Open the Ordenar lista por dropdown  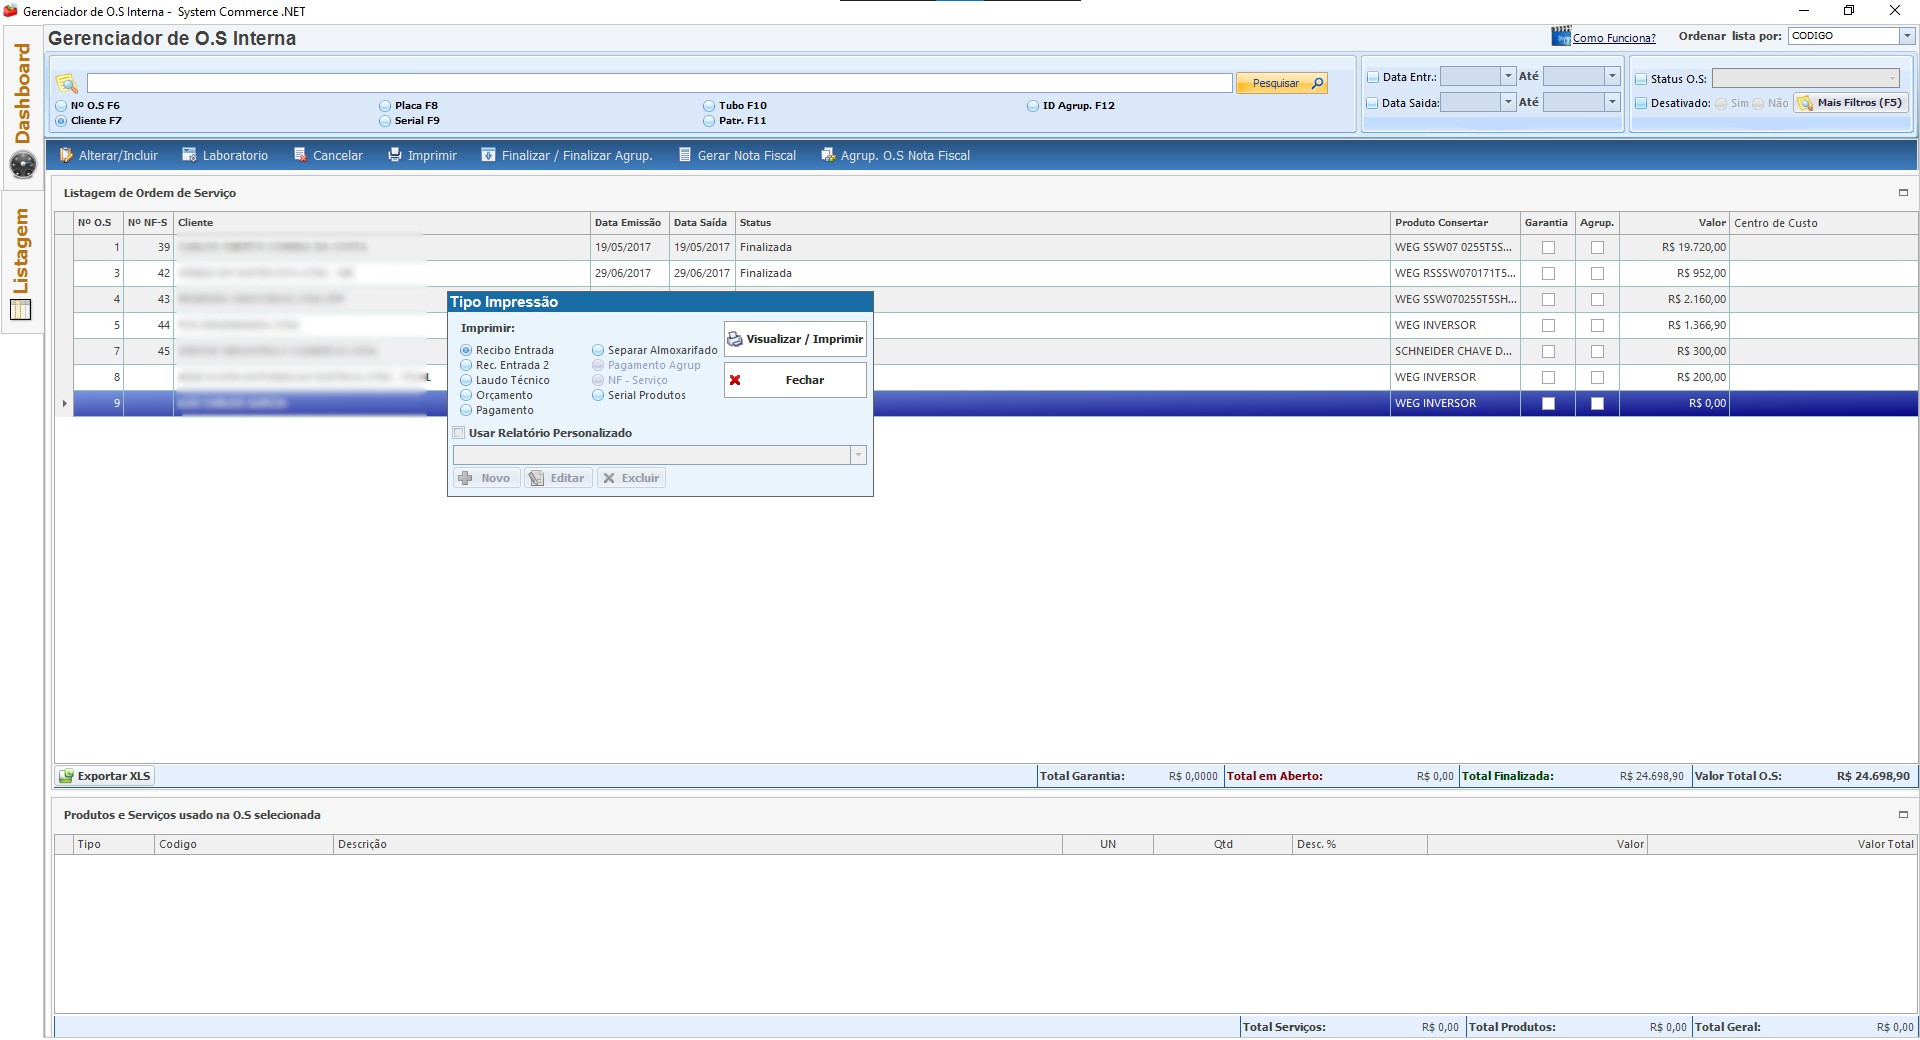[x=1906, y=36]
